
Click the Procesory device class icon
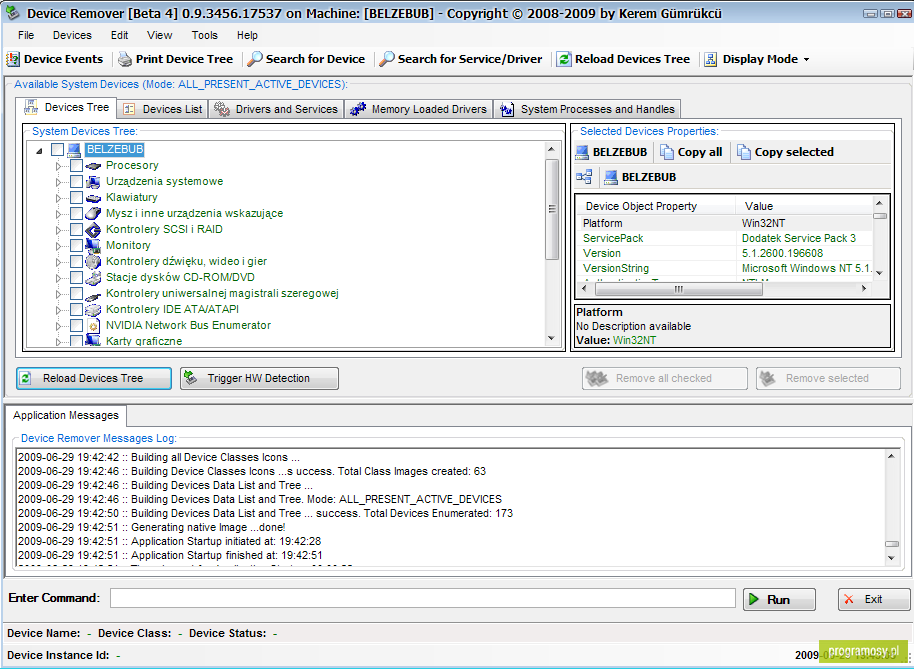(93, 166)
